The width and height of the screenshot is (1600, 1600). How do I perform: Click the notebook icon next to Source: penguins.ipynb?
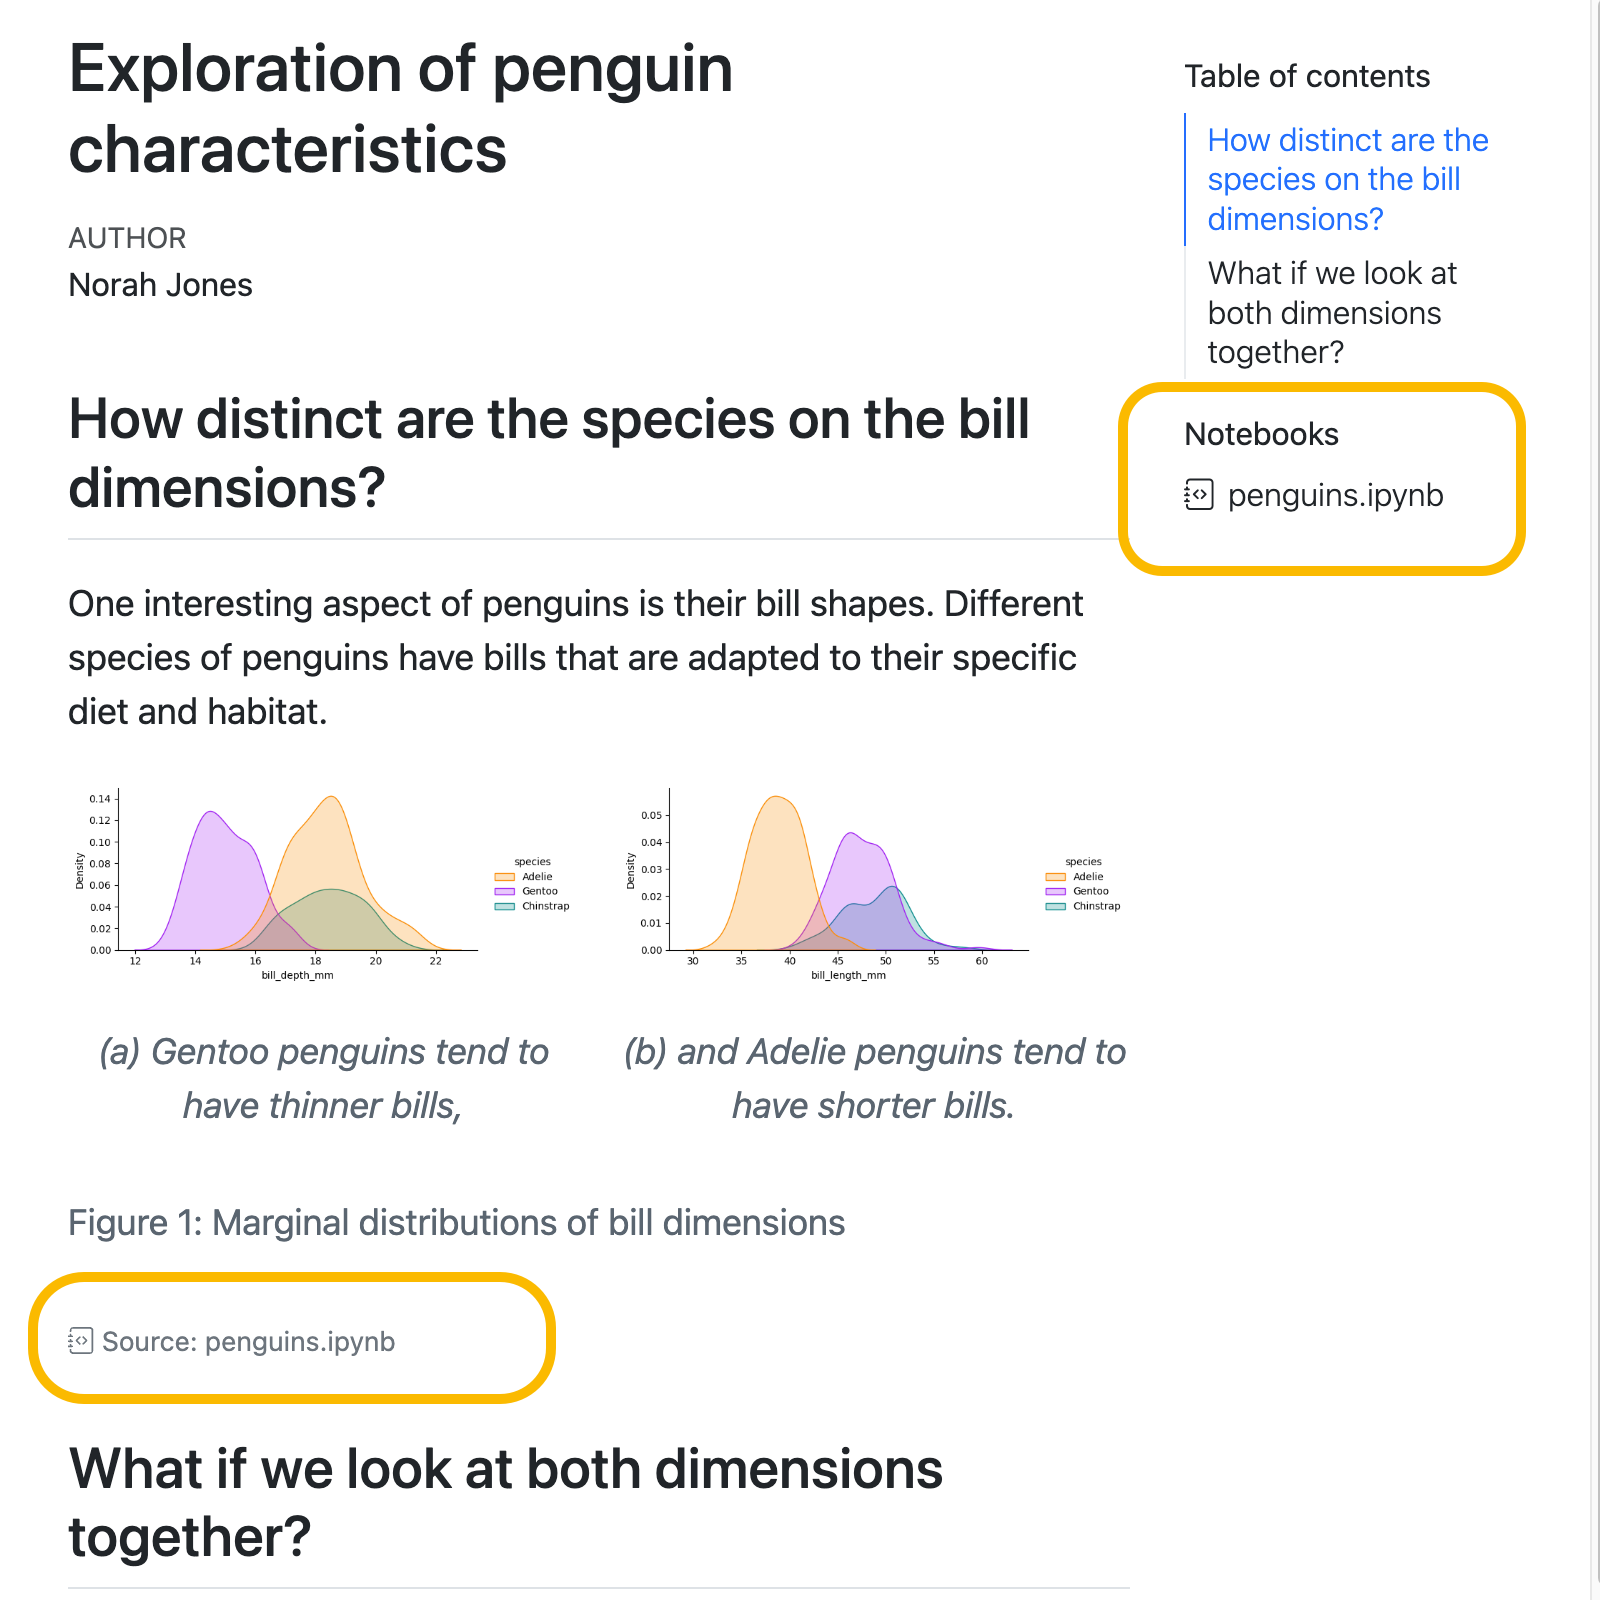point(80,1342)
